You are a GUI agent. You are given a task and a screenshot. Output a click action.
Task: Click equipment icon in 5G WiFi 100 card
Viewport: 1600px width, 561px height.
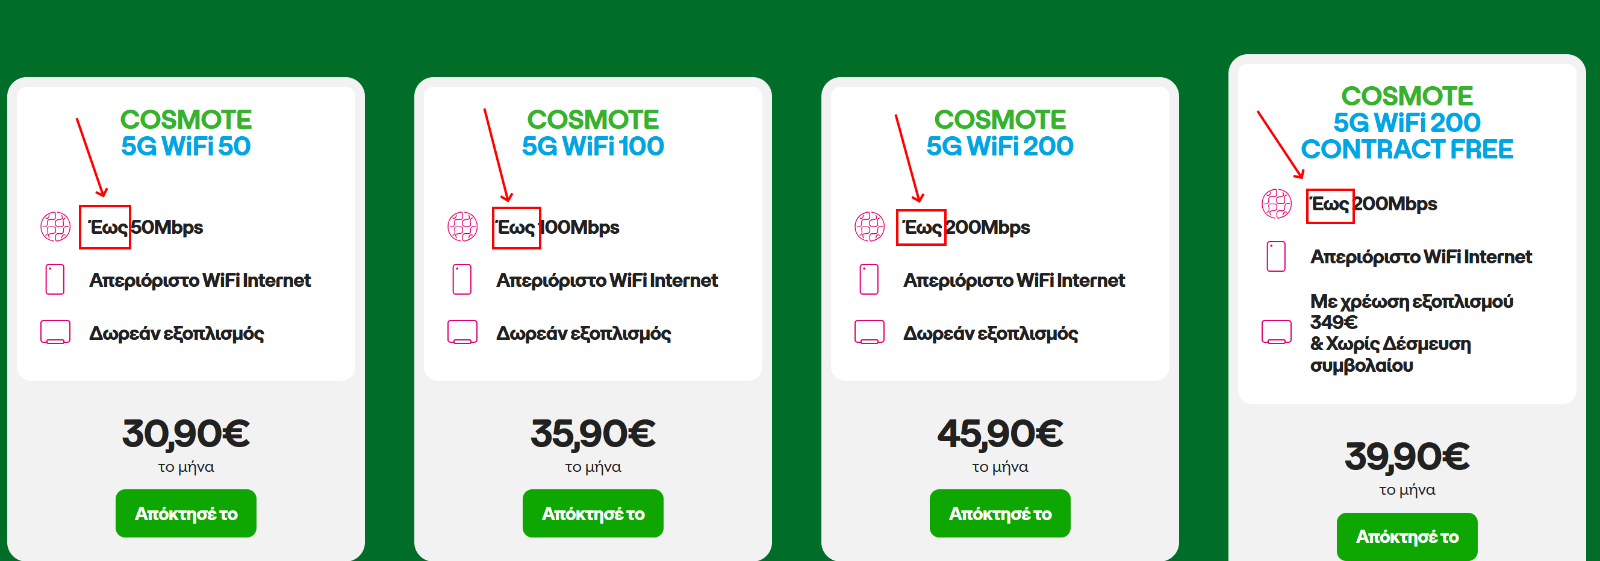[462, 332]
